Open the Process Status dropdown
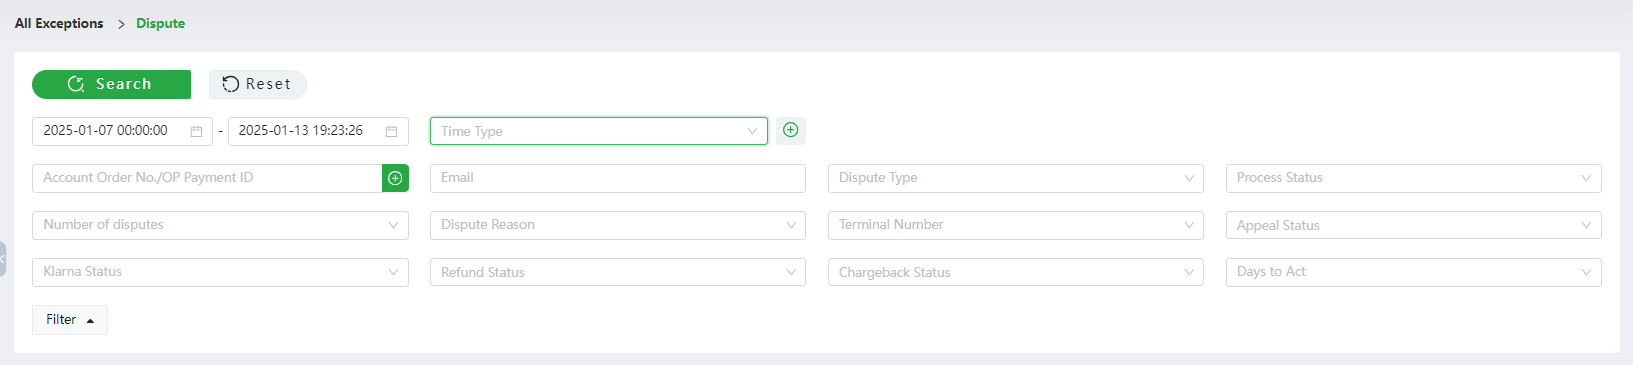 click(1413, 178)
